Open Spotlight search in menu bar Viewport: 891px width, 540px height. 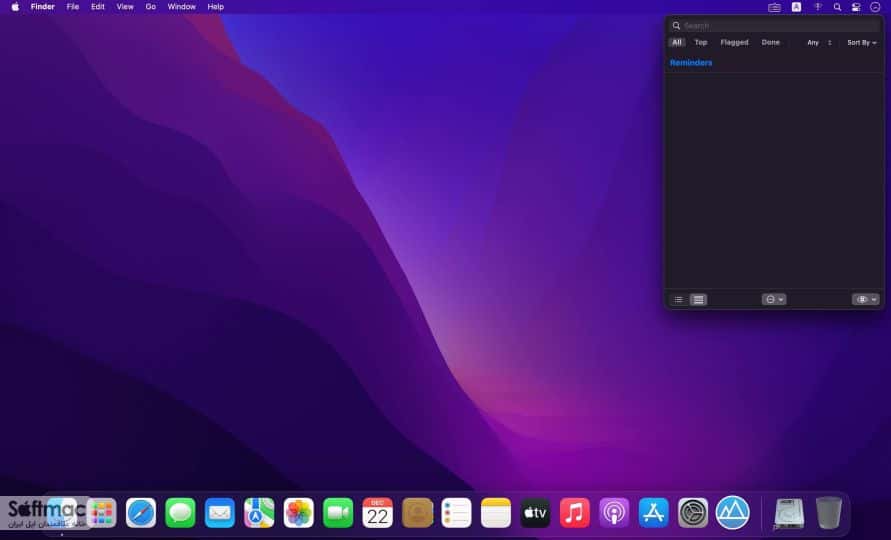click(837, 7)
